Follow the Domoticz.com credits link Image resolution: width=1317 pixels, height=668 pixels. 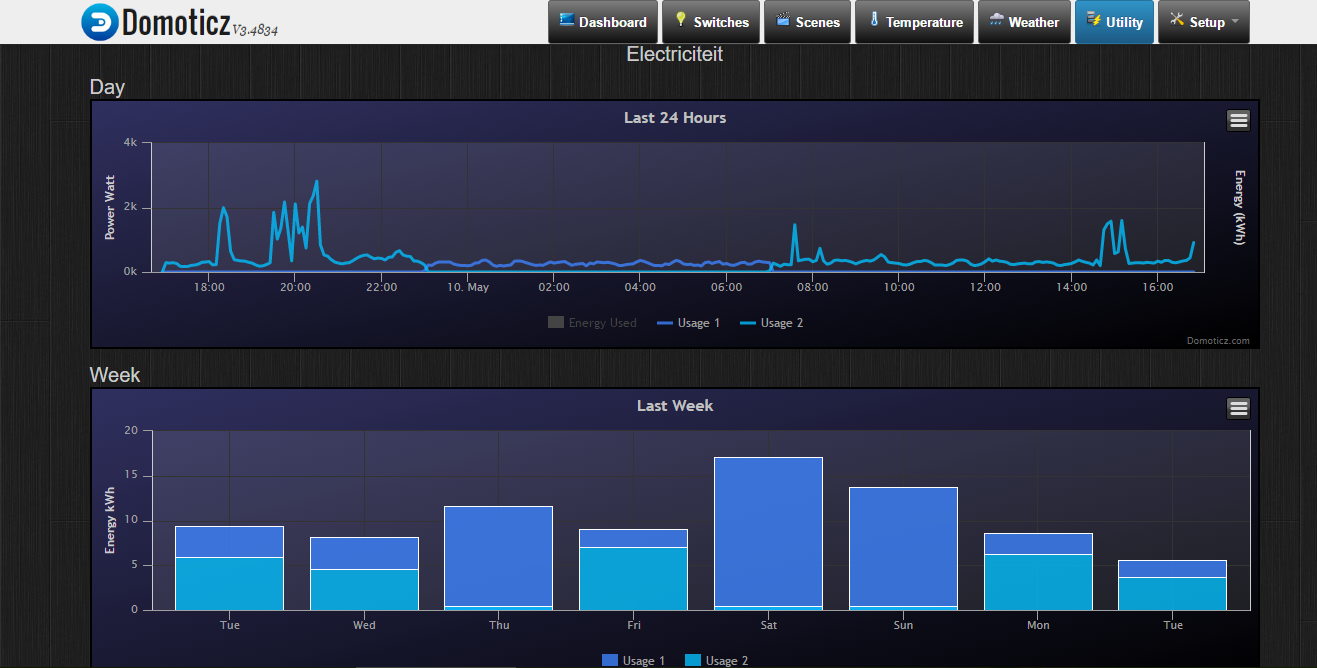coord(1218,341)
